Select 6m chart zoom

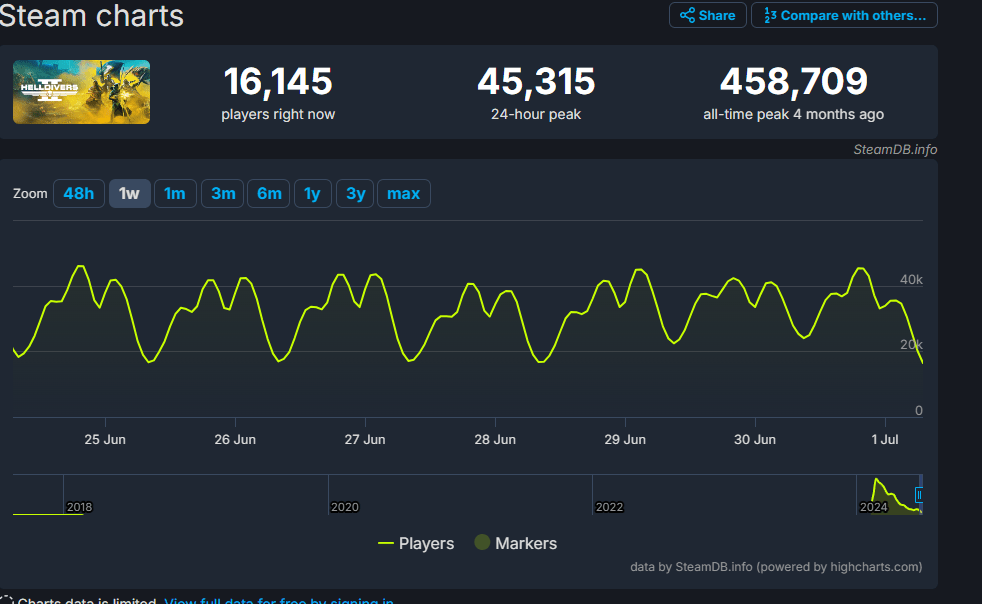click(269, 194)
